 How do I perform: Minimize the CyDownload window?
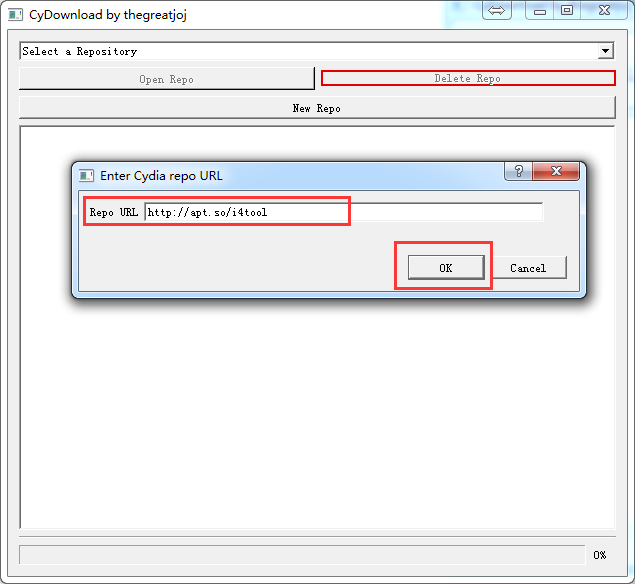pos(540,10)
